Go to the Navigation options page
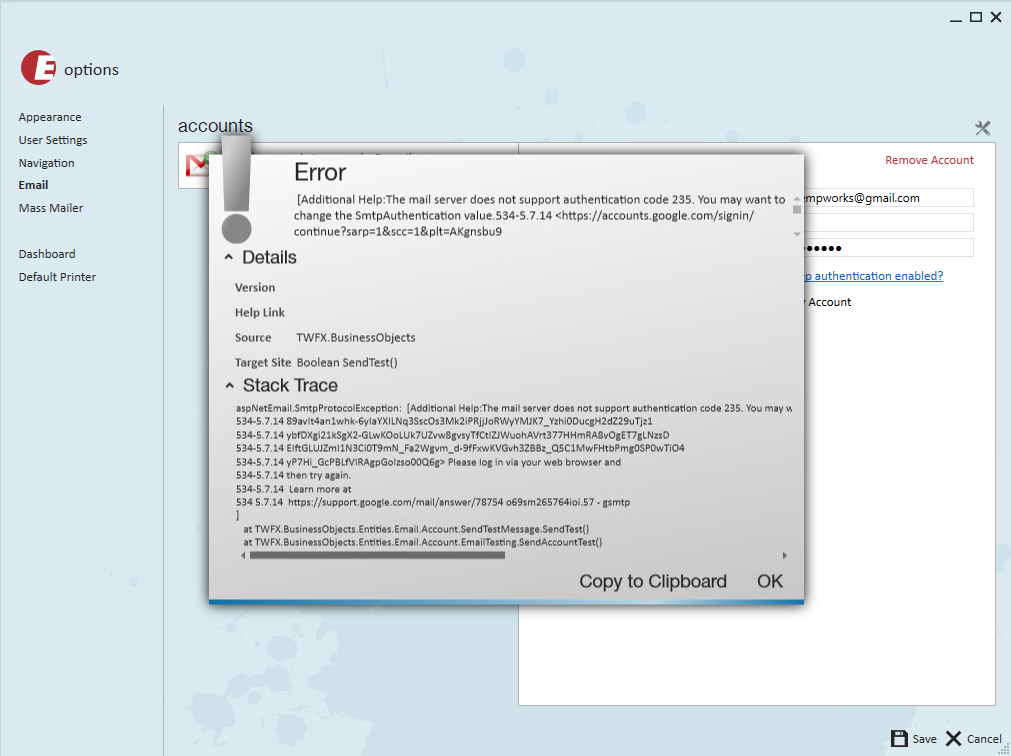 click(x=46, y=163)
